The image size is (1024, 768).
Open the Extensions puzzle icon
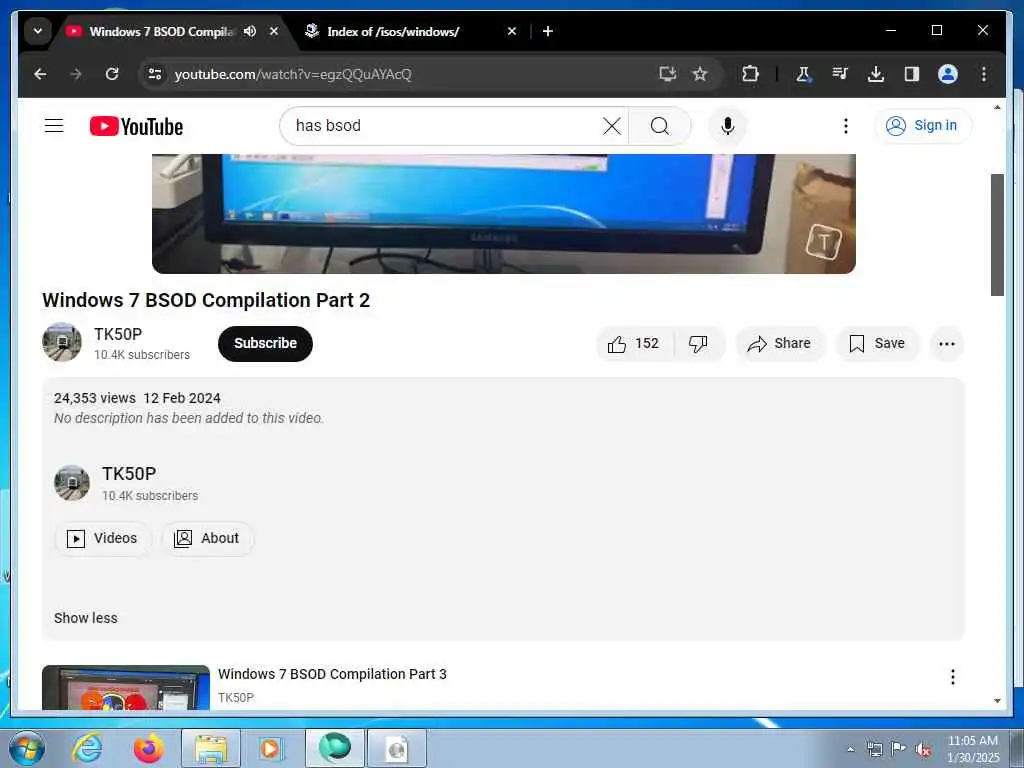coord(750,74)
